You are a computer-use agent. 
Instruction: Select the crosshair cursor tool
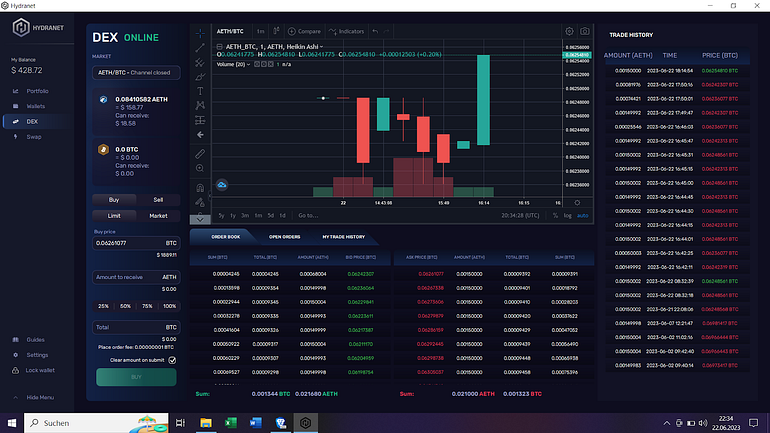[200, 33]
